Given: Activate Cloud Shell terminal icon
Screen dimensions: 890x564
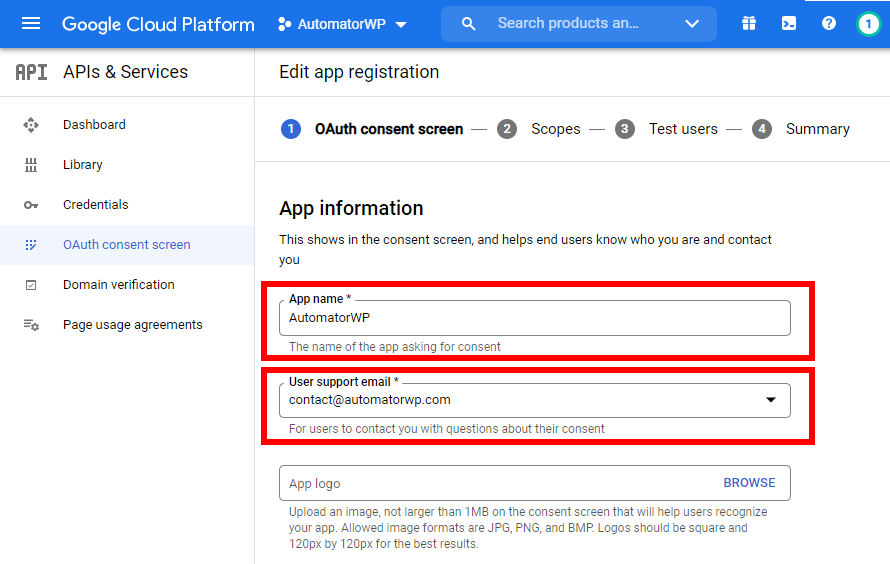Looking at the screenshot, I should coord(789,24).
